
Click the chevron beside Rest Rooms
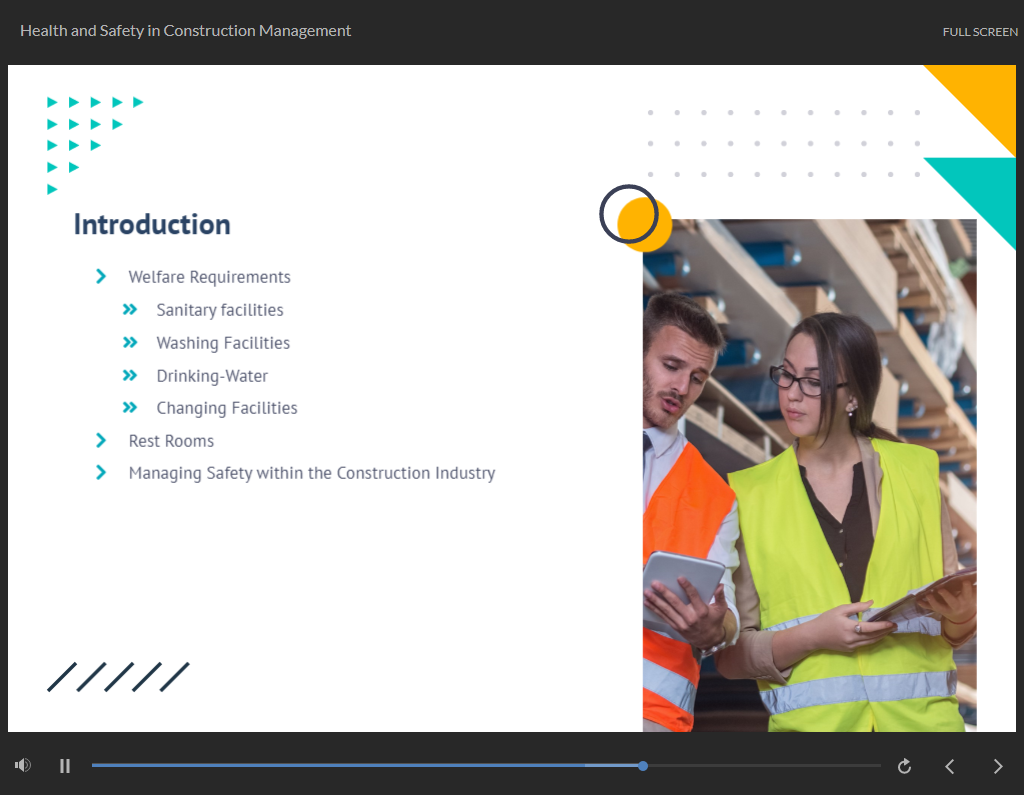coord(101,440)
